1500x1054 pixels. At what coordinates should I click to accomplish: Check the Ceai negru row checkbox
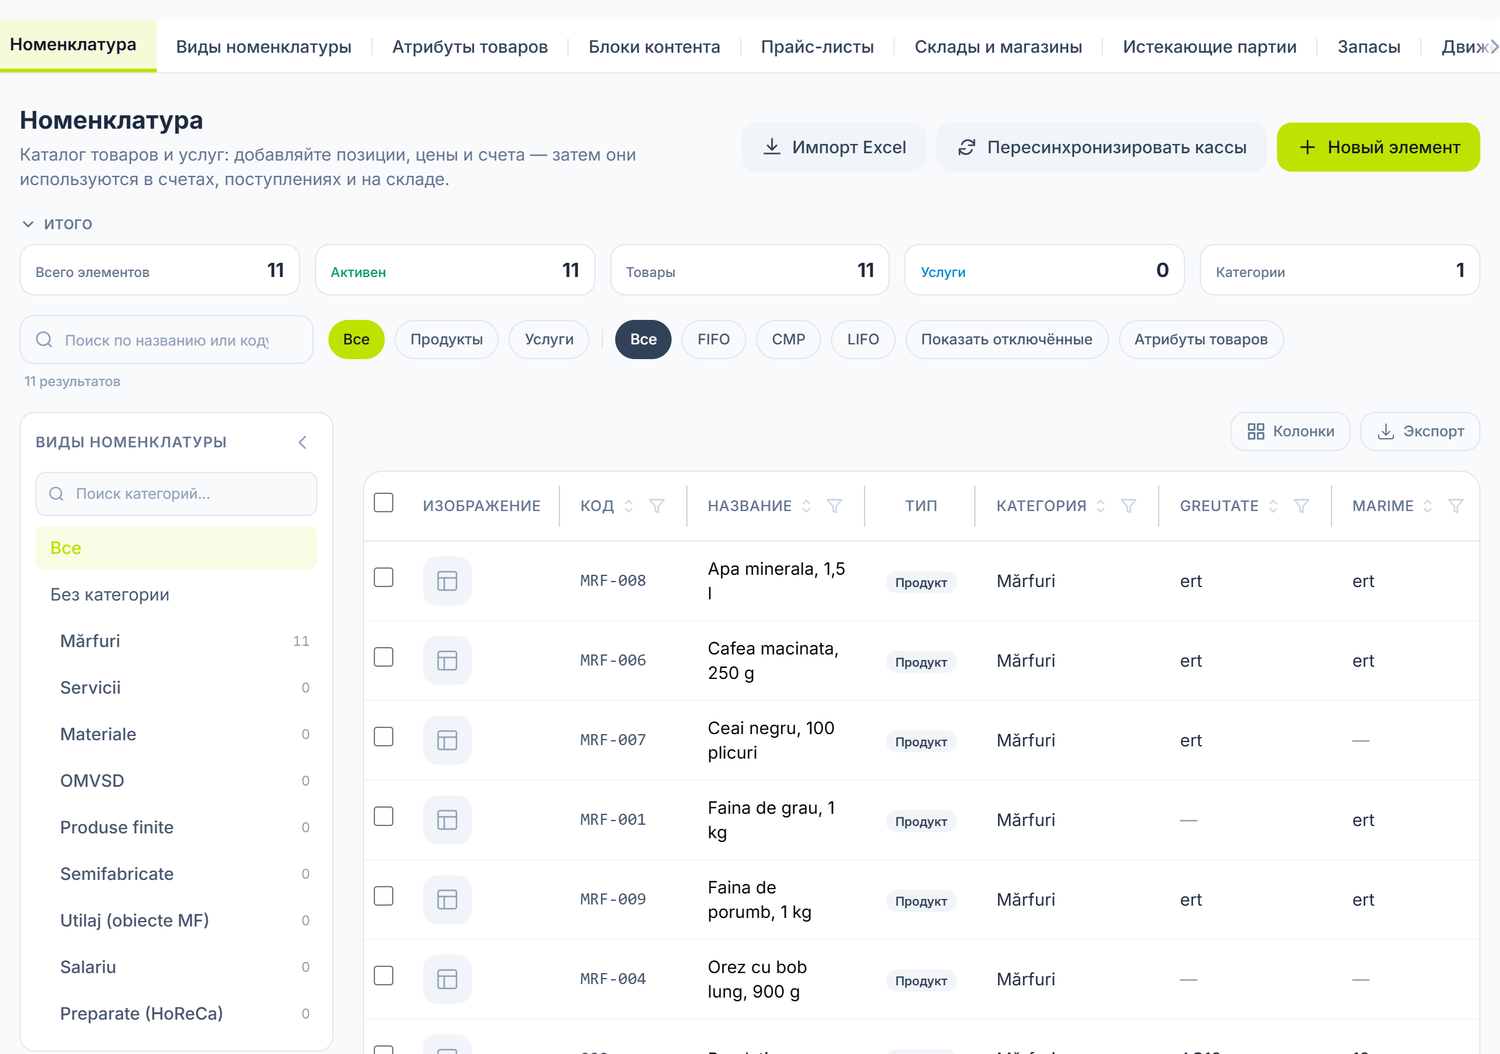(x=384, y=737)
